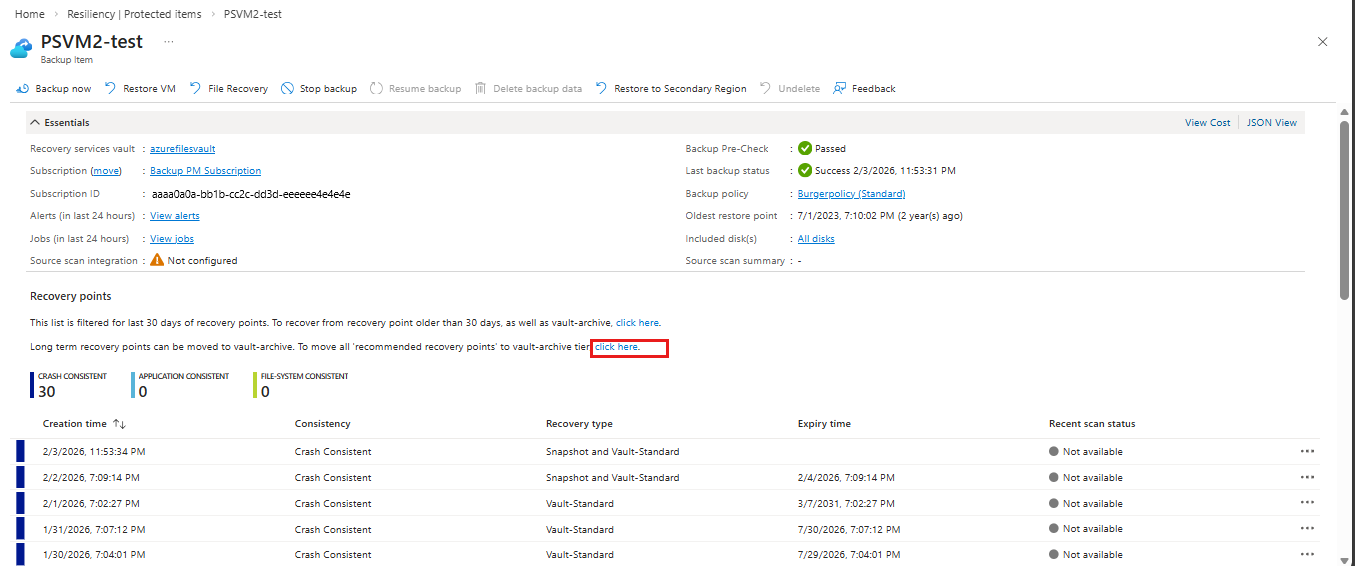The image size is (1355, 566).
Task: Click the File Recovery label
Action: (x=238, y=89)
